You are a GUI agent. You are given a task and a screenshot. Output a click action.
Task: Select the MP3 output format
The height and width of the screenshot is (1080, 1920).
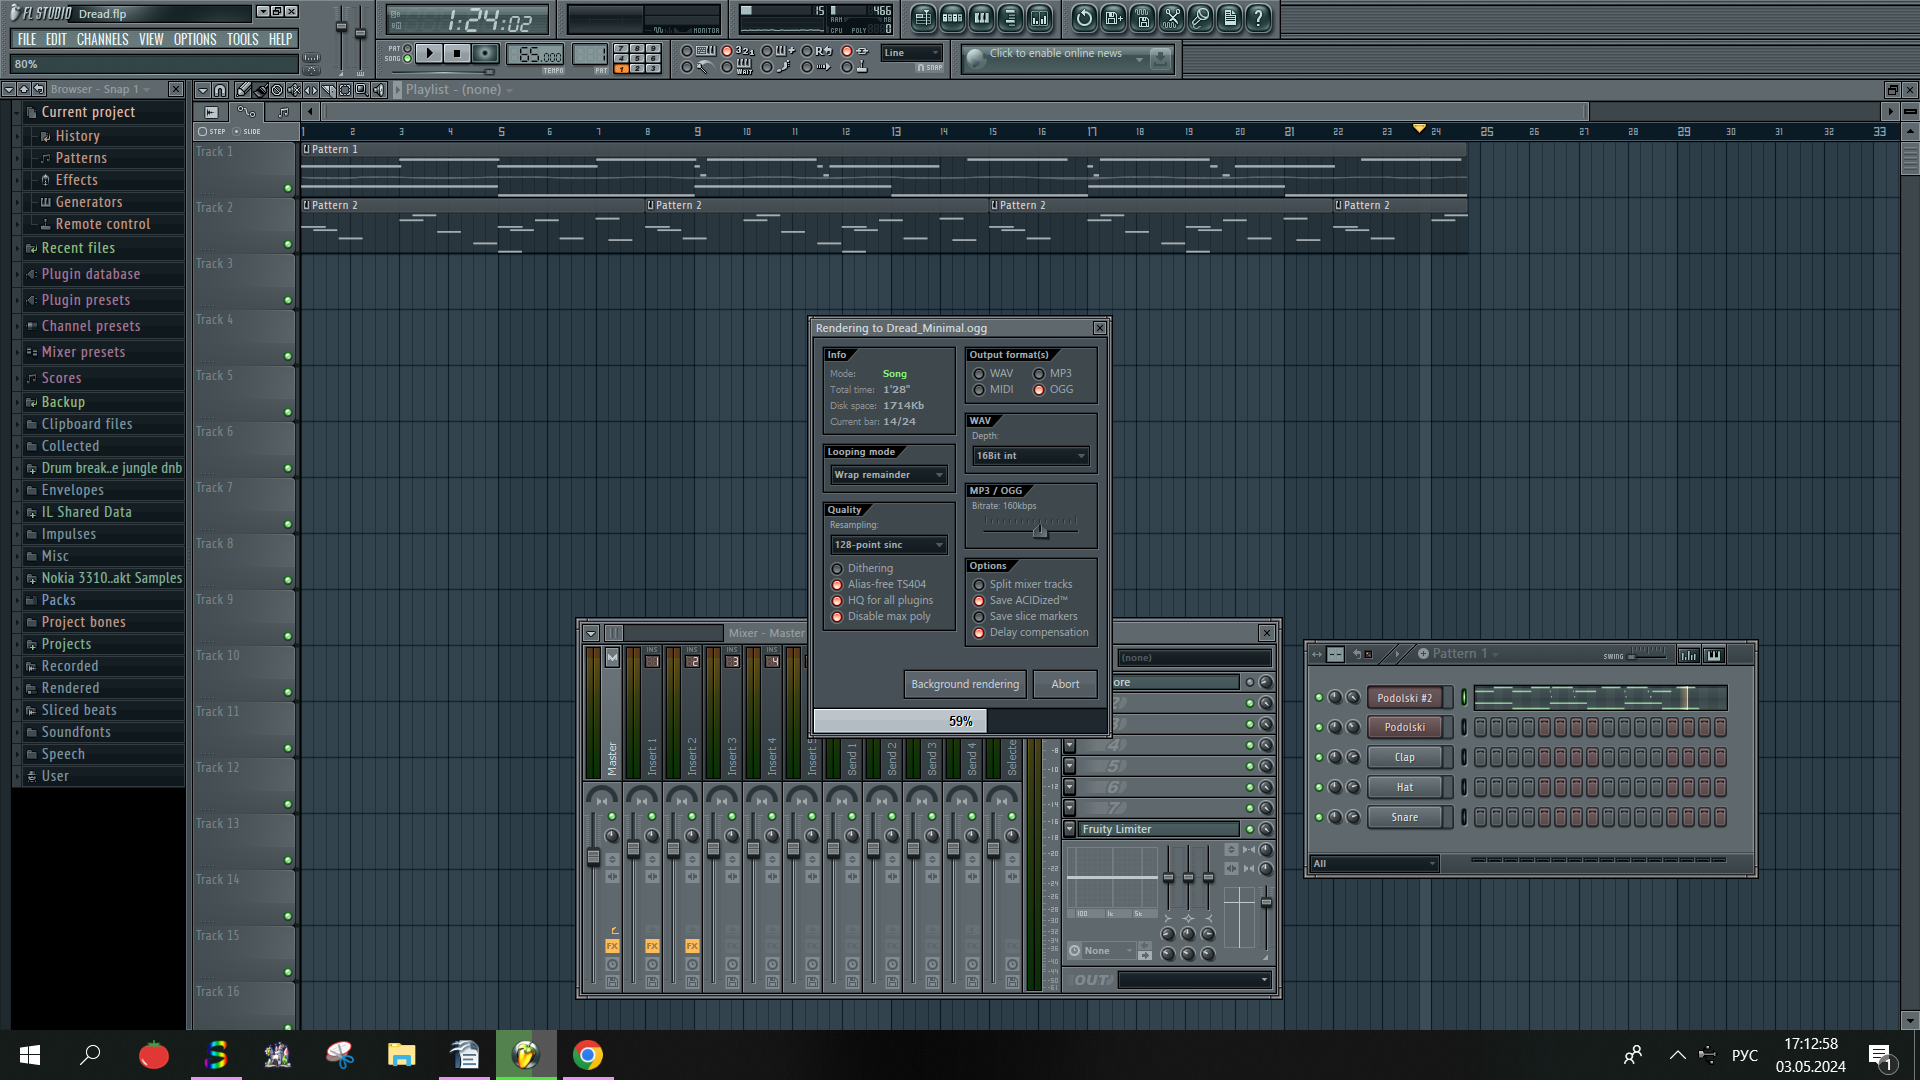[1039, 374]
